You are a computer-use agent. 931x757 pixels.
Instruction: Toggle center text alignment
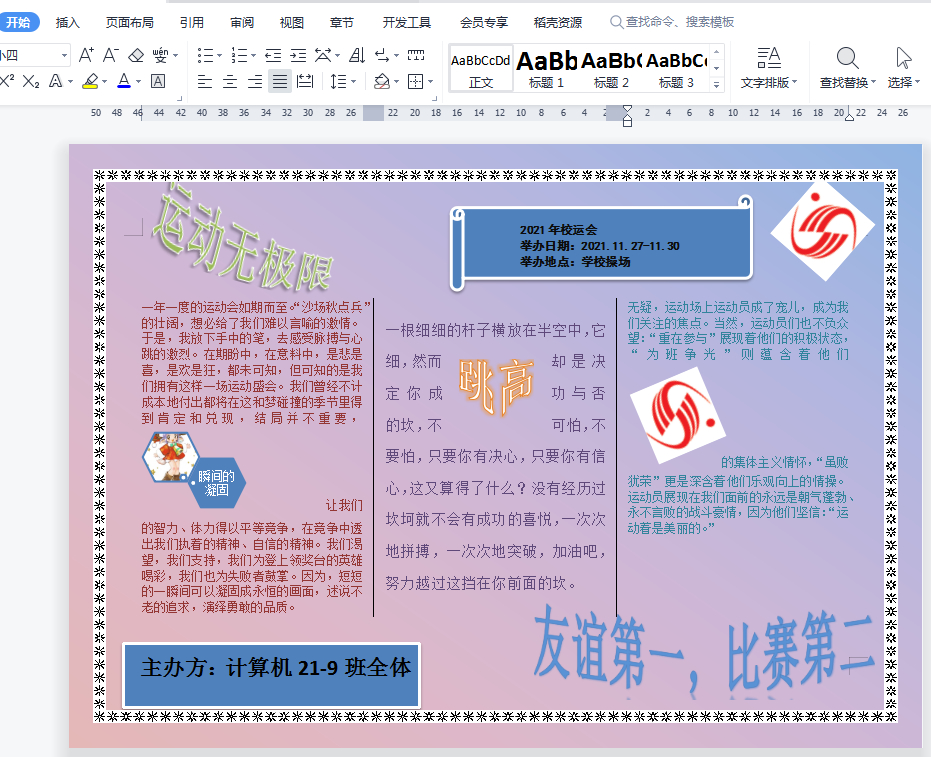click(230, 81)
